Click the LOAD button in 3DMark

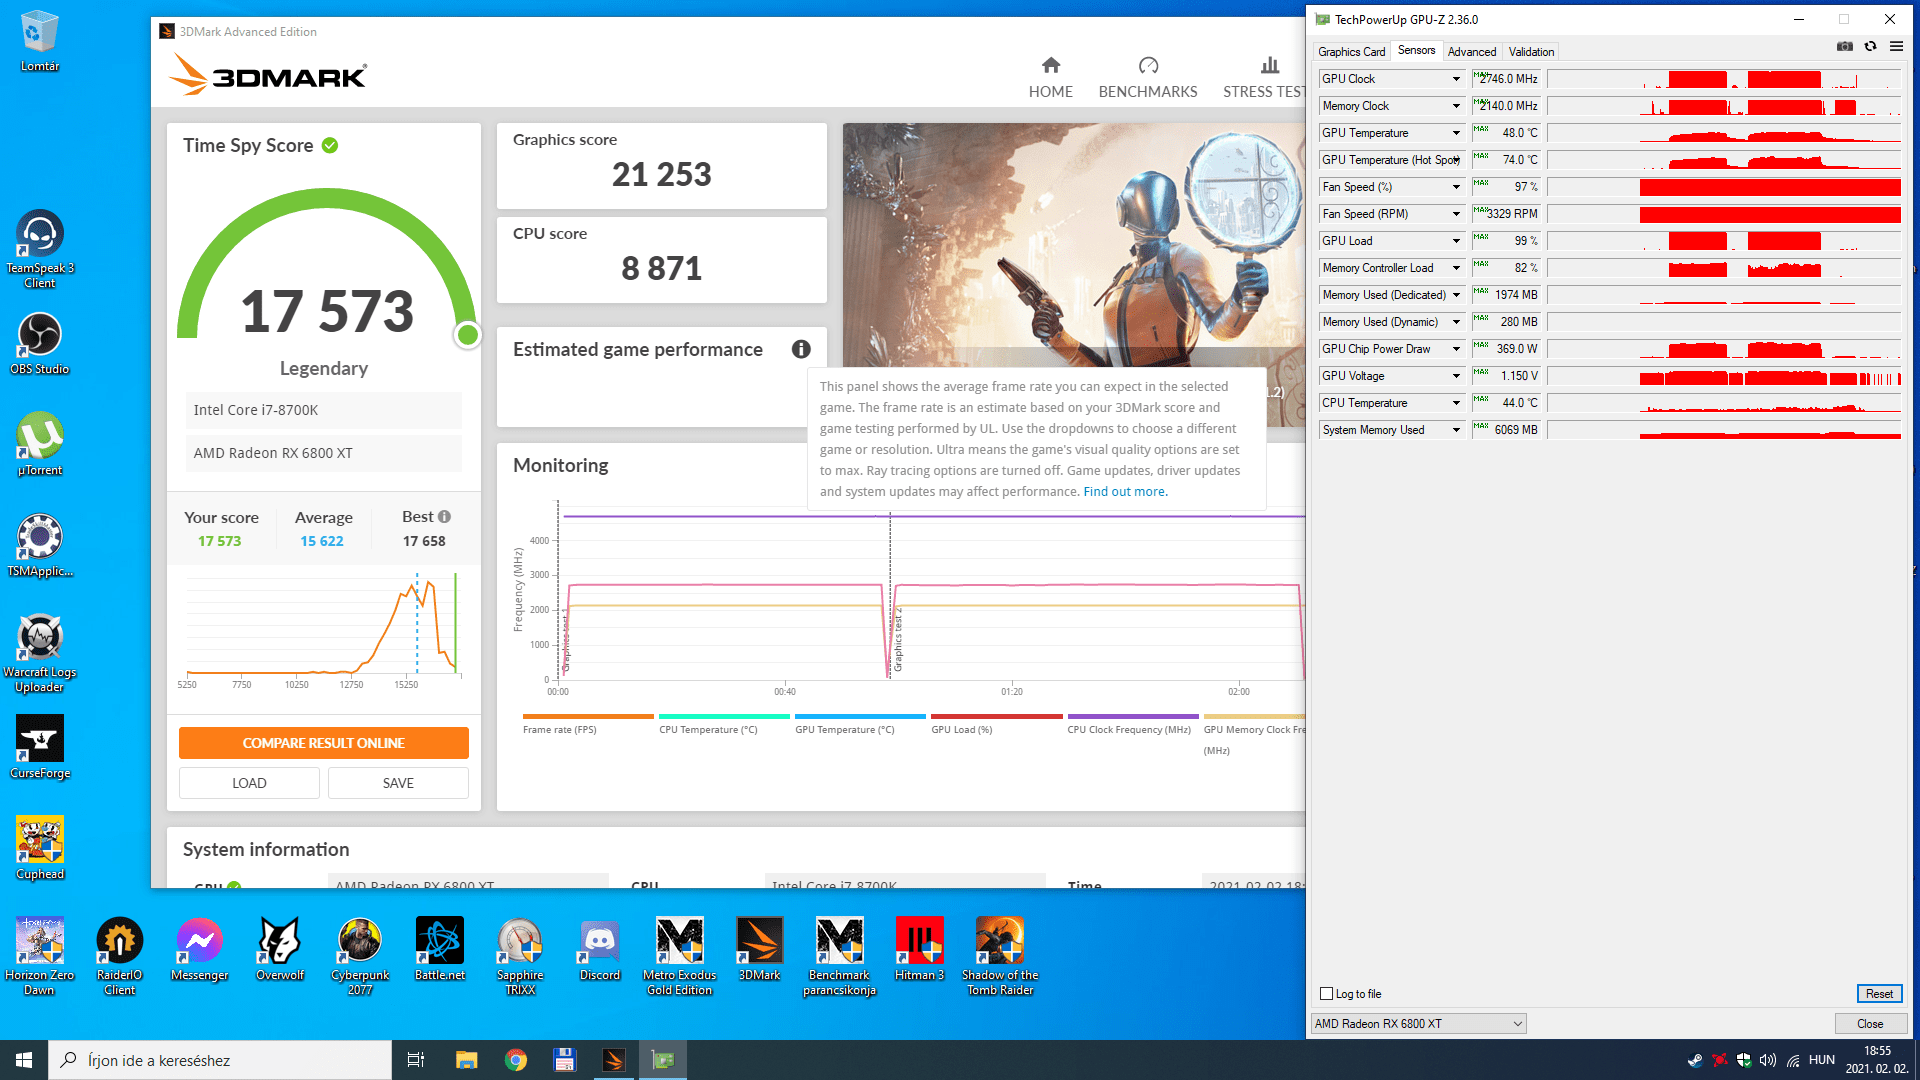[x=249, y=783]
